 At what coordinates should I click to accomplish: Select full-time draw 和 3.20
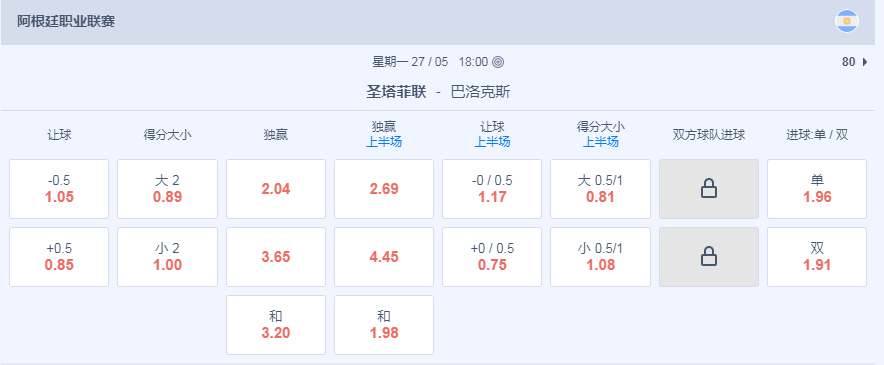coord(276,325)
